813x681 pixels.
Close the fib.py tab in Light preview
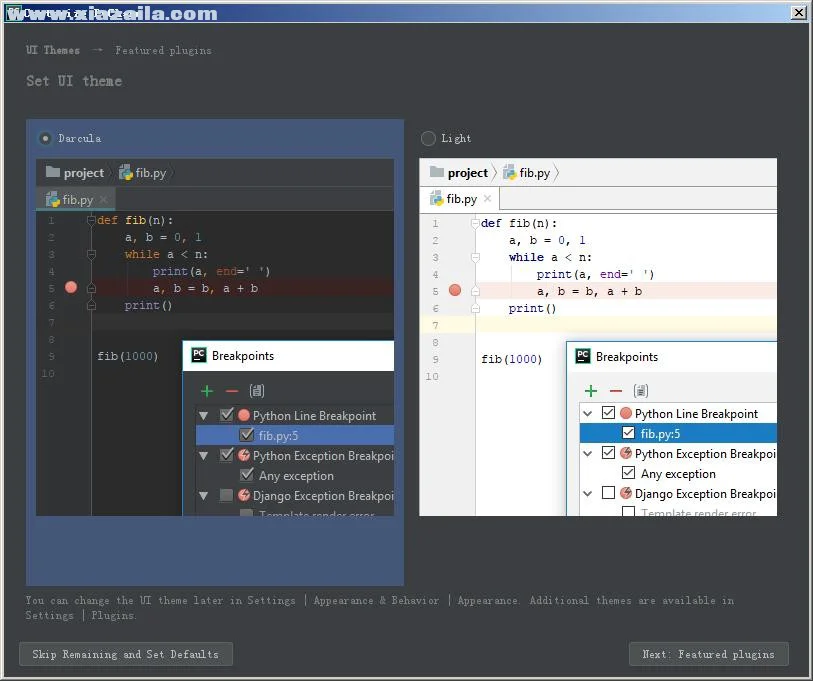click(x=487, y=198)
